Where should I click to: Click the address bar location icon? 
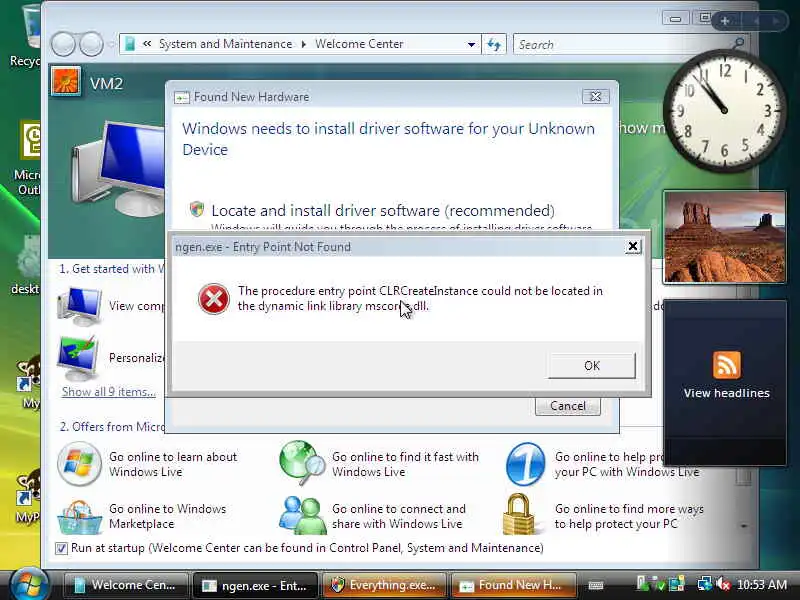click(x=130, y=44)
